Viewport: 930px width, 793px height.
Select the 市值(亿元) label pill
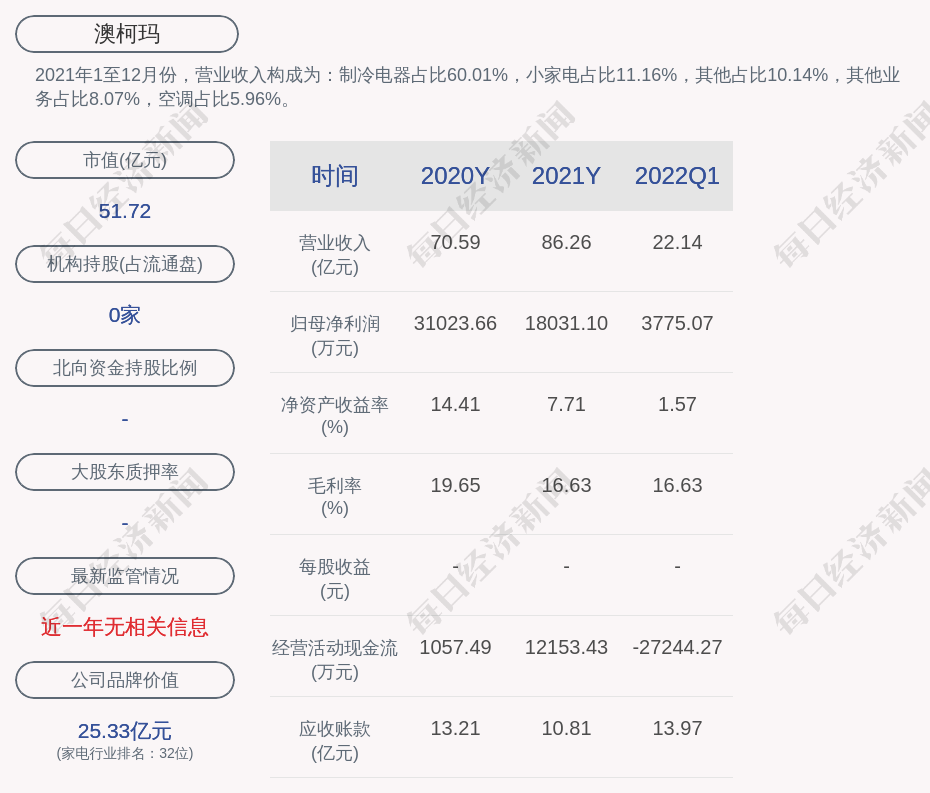point(125,160)
